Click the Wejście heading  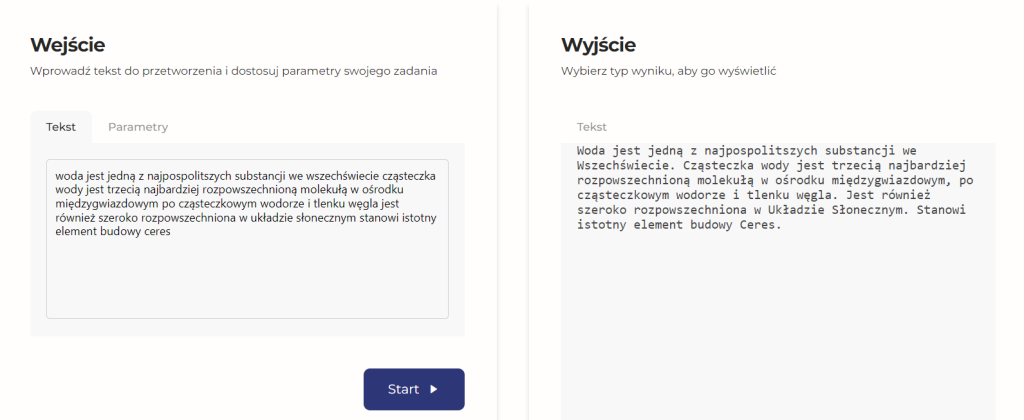(67, 45)
